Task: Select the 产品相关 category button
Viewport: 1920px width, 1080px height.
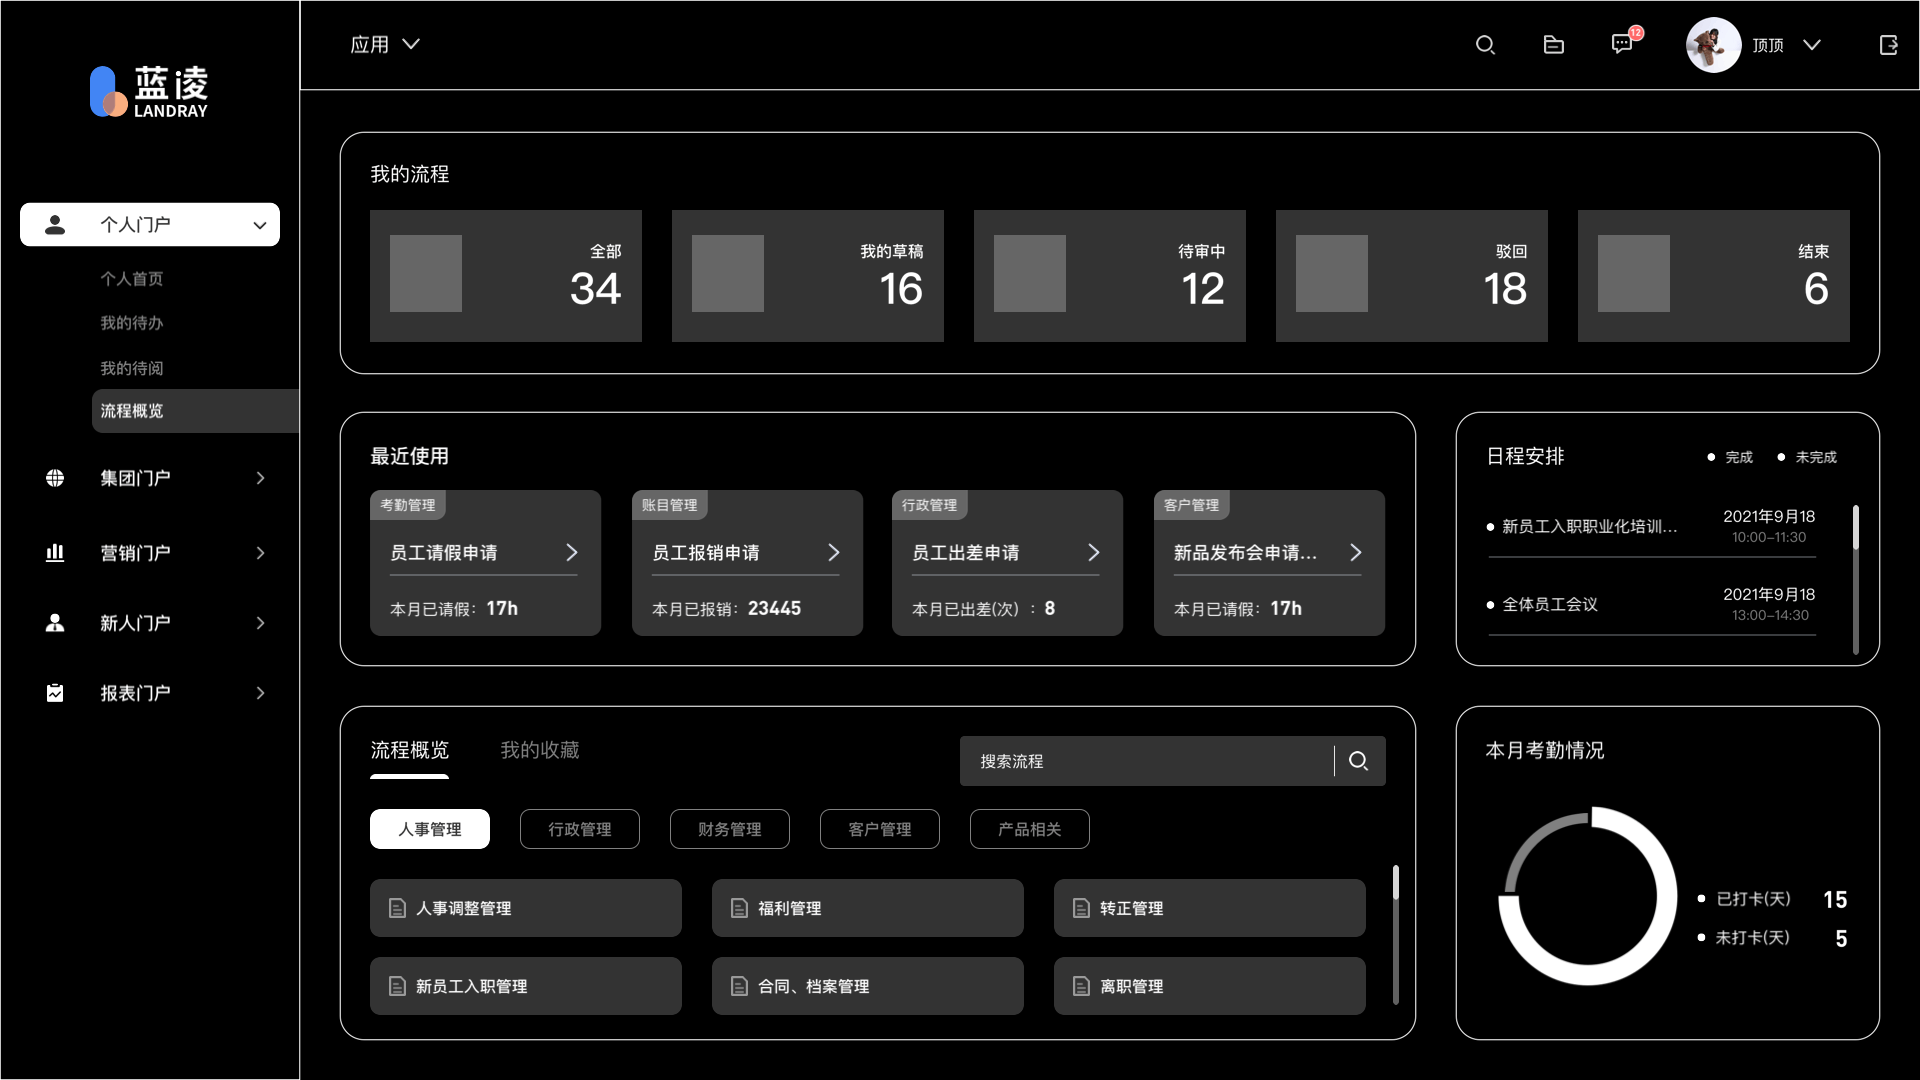Action: pyautogui.click(x=1030, y=829)
